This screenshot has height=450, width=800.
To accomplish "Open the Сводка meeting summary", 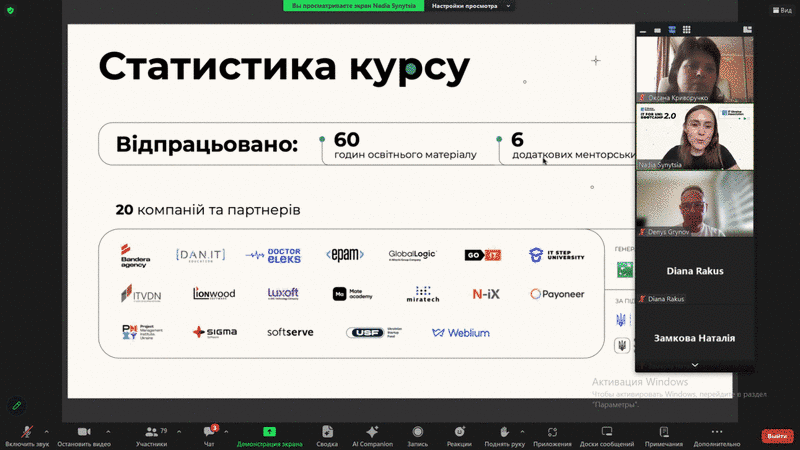I will 327,436.
